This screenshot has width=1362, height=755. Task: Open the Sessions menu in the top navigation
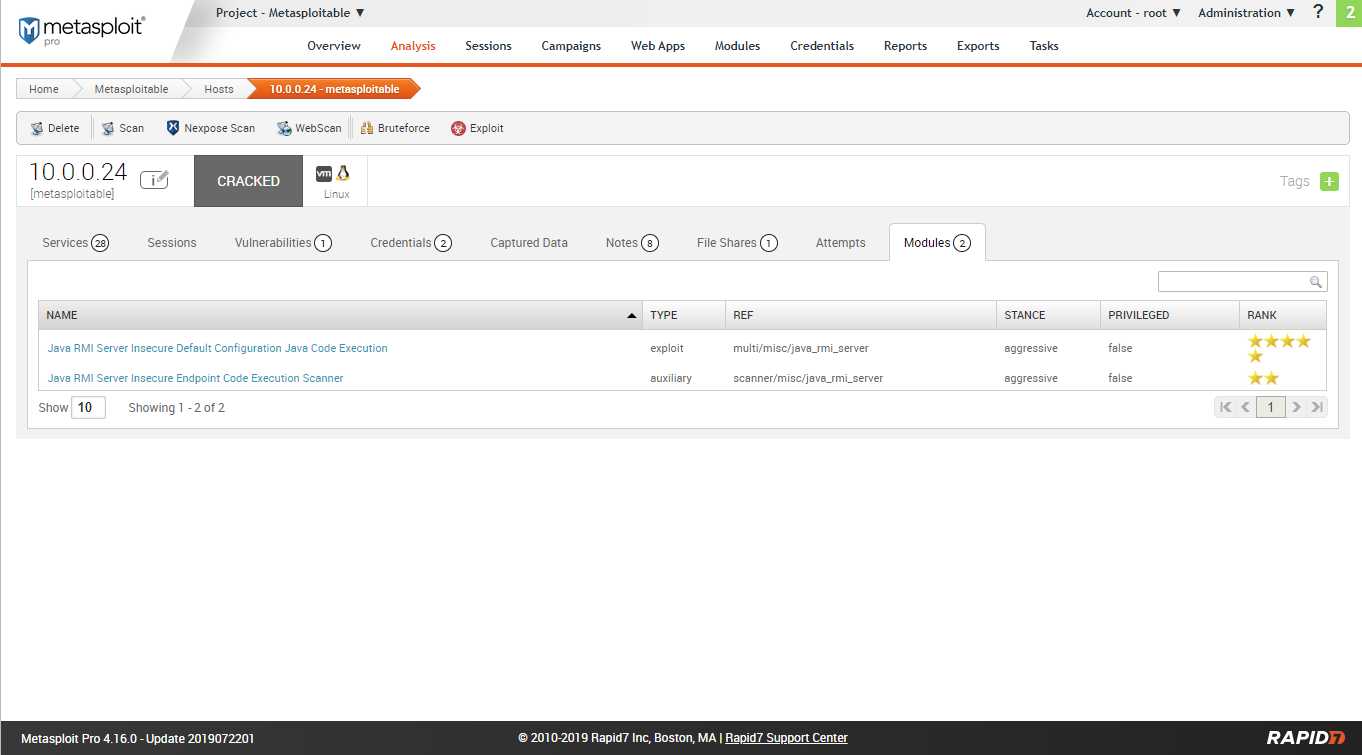[x=488, y=46]
